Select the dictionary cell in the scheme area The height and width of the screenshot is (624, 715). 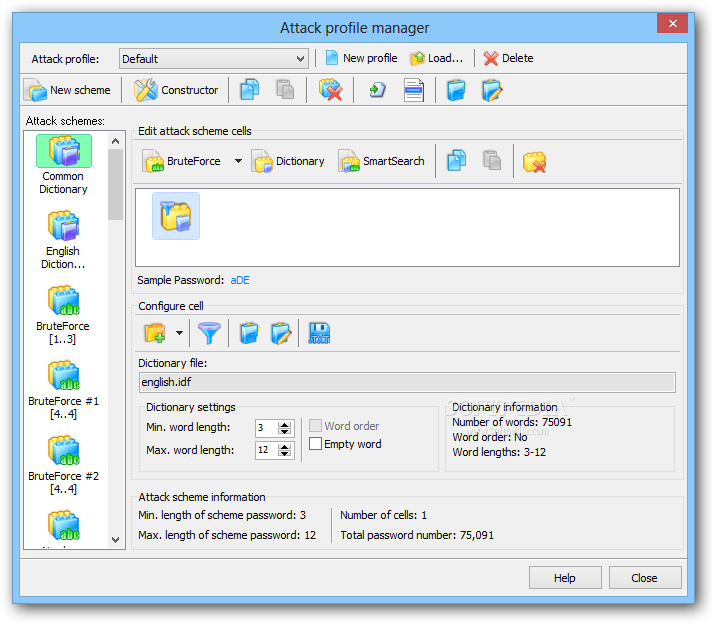(x=176, y=216)
